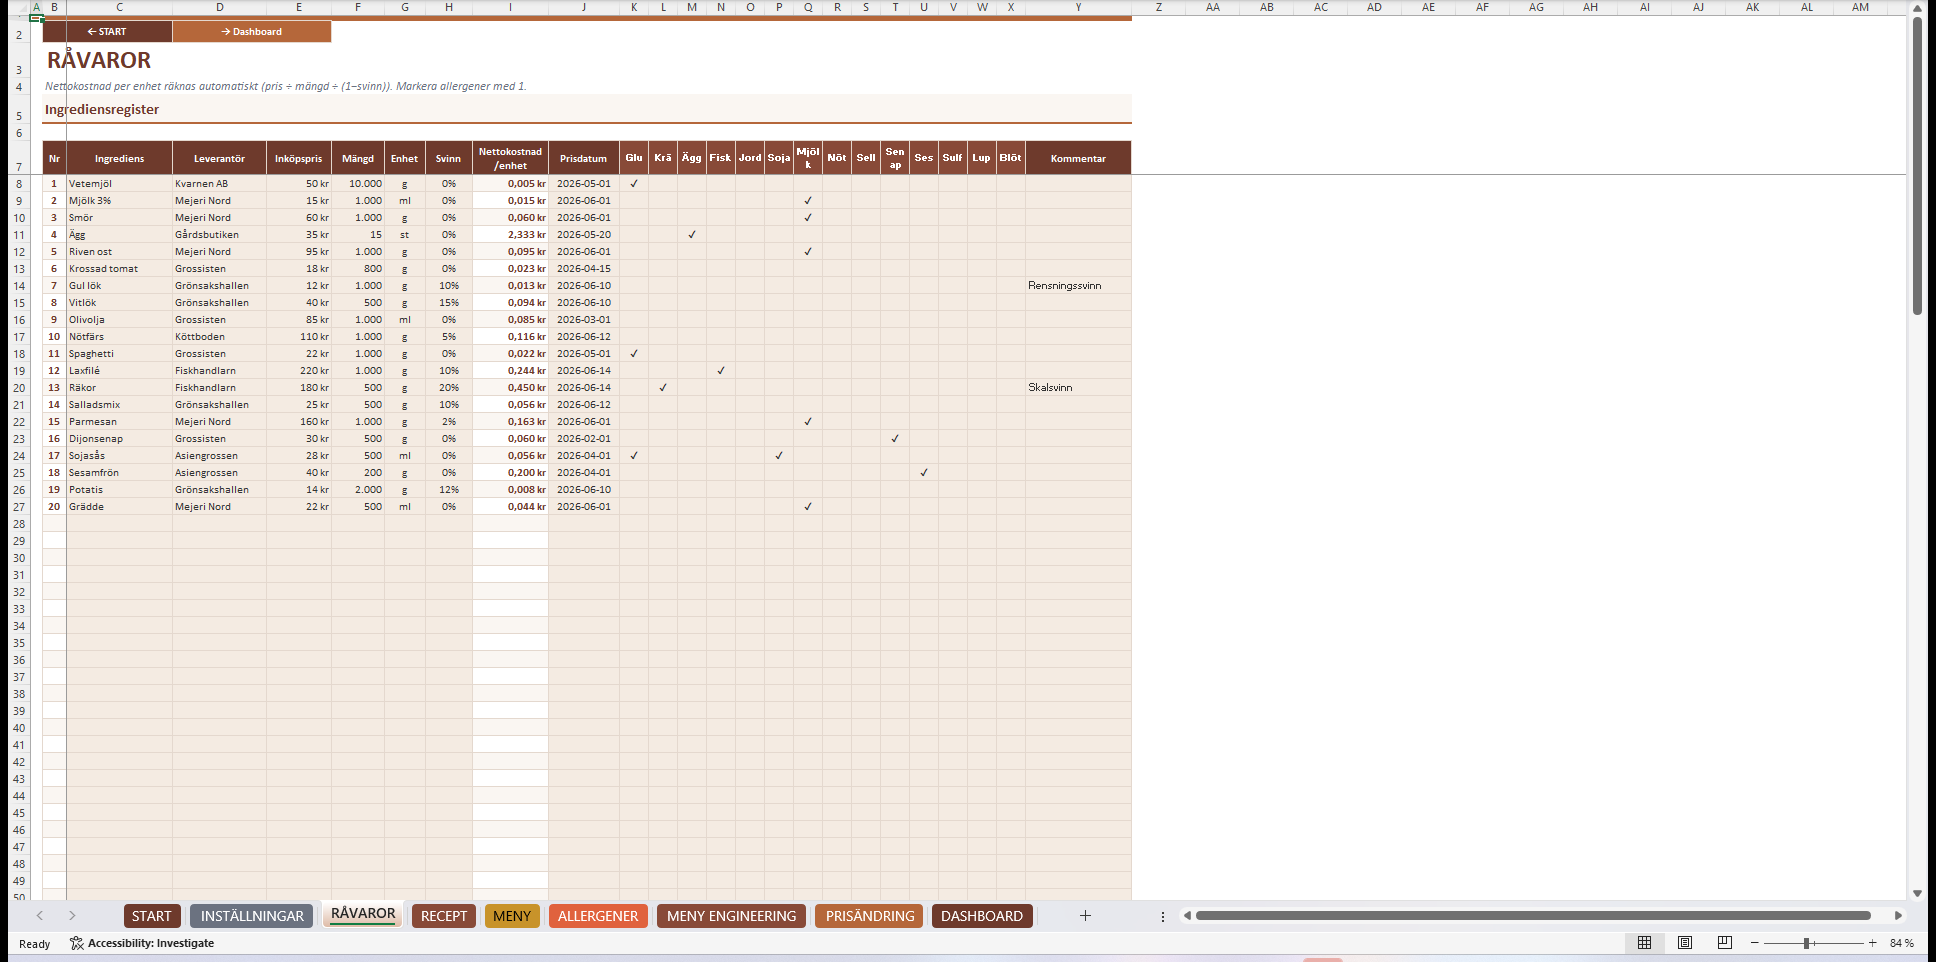Select column header AM
The width and height of the screenshot is (1936, 962).
pos(1860,7)
